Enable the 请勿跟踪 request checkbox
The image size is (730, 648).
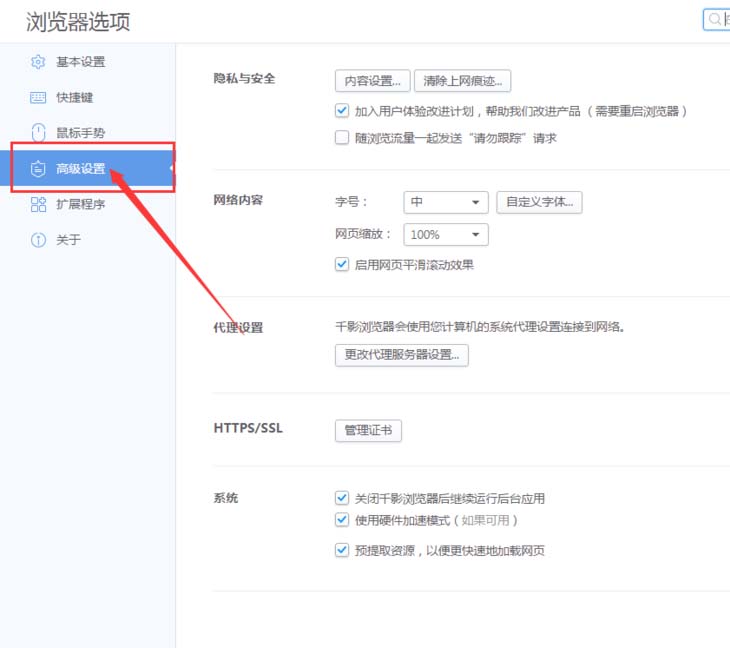(342, 137)
